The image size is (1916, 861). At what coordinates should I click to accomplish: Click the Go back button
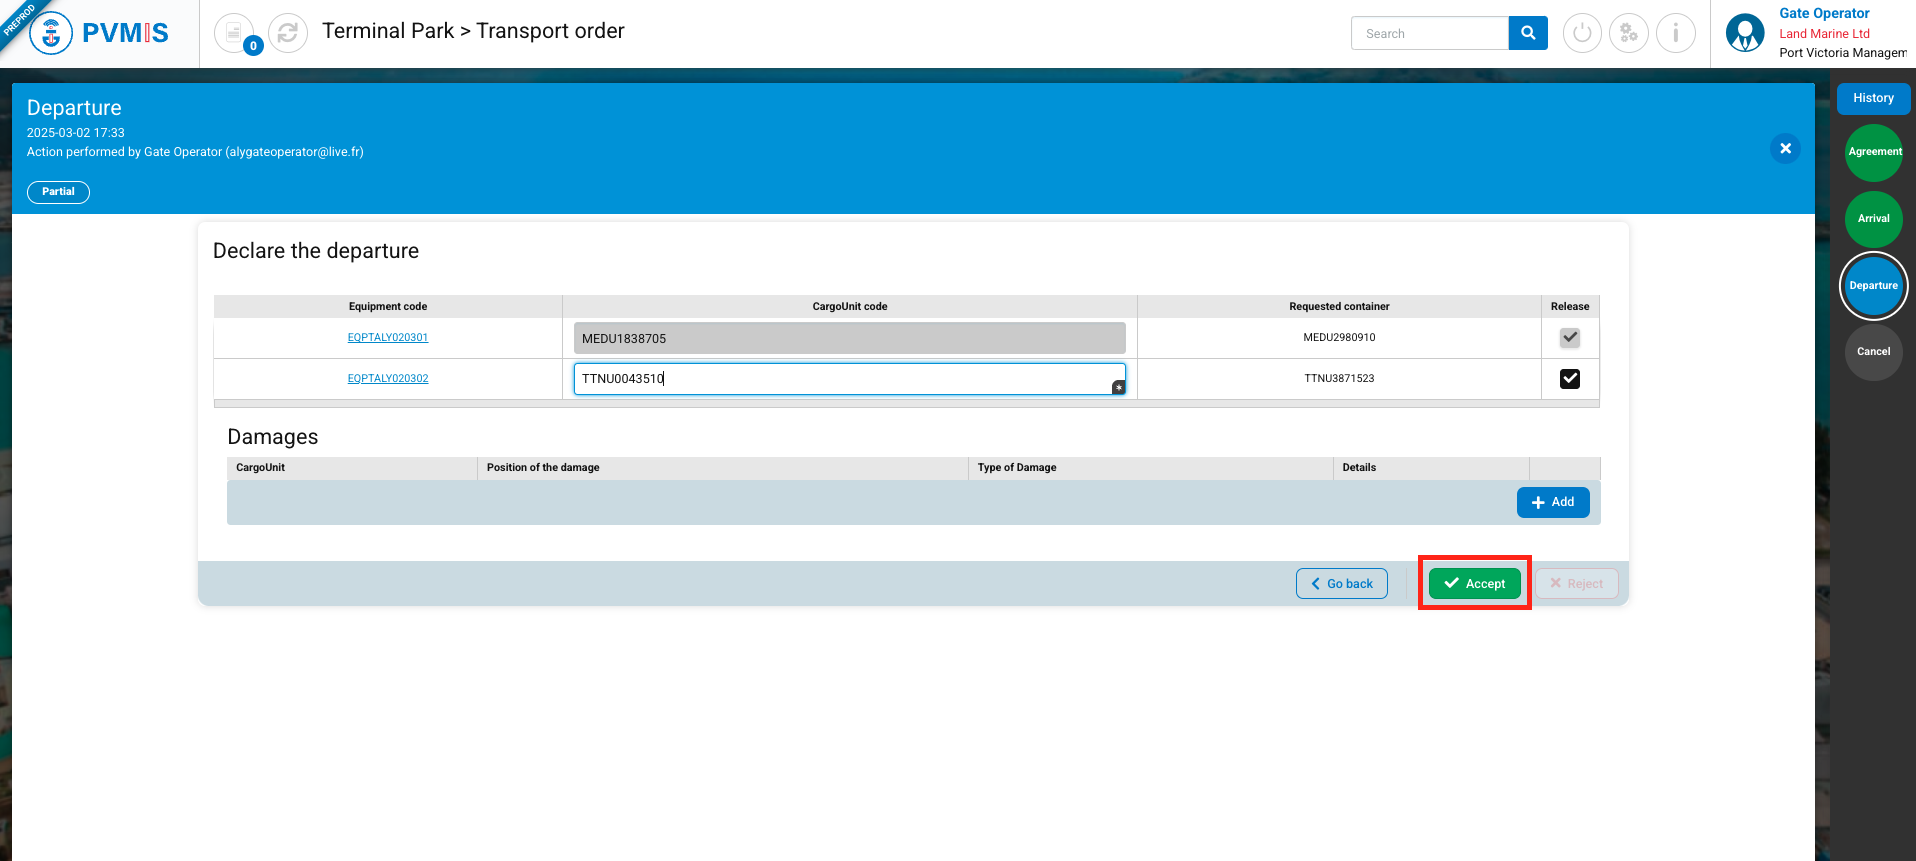[1341, 584]
